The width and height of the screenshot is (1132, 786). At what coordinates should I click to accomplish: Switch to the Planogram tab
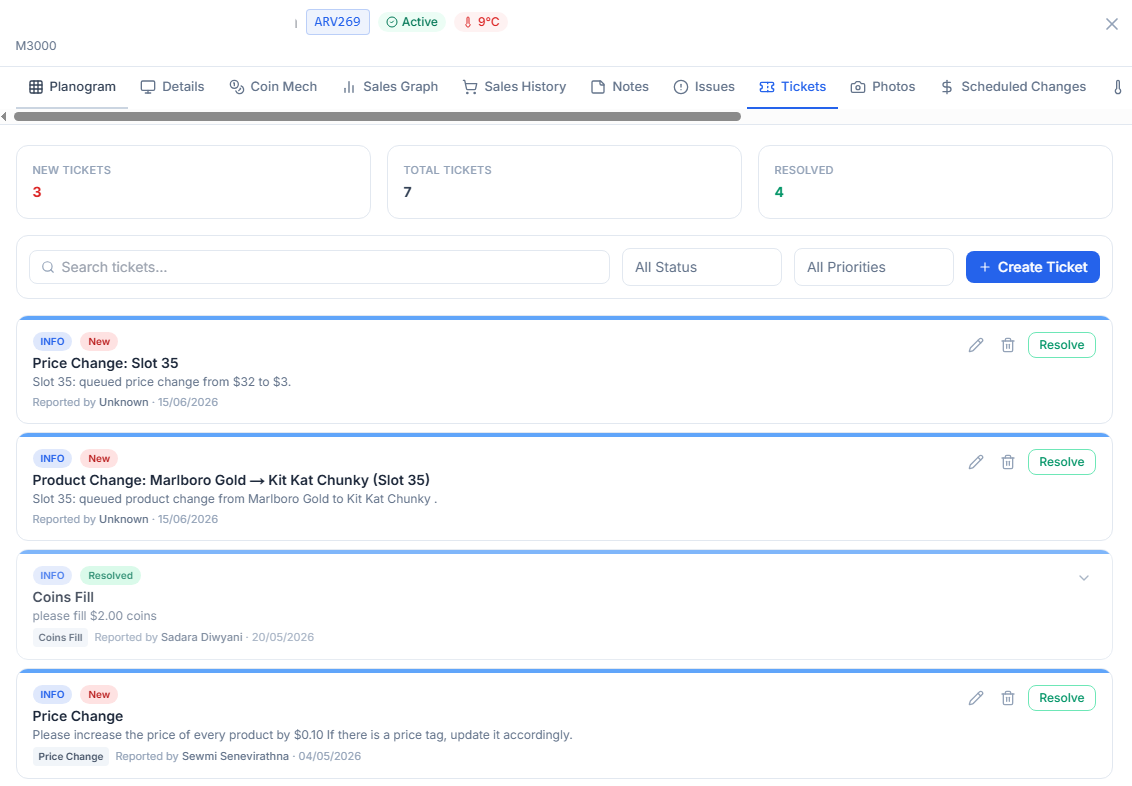(x=72, y=87)
